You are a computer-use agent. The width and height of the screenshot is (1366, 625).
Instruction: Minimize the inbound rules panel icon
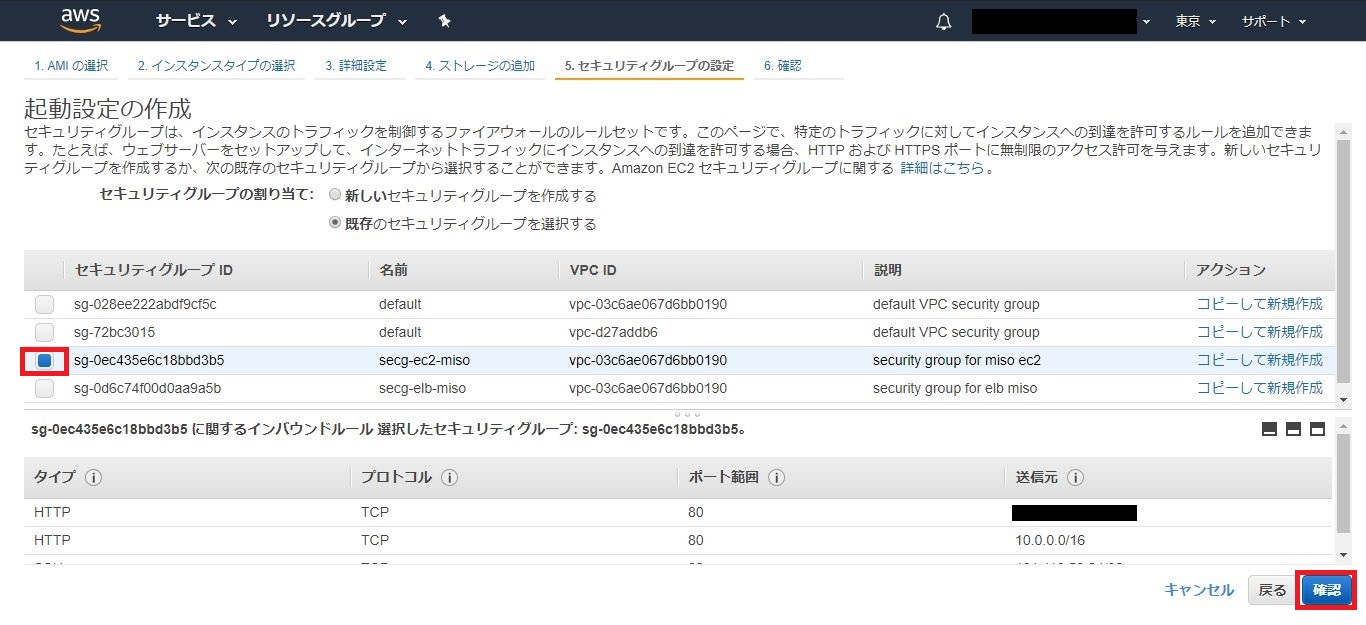pos(1269,429)
